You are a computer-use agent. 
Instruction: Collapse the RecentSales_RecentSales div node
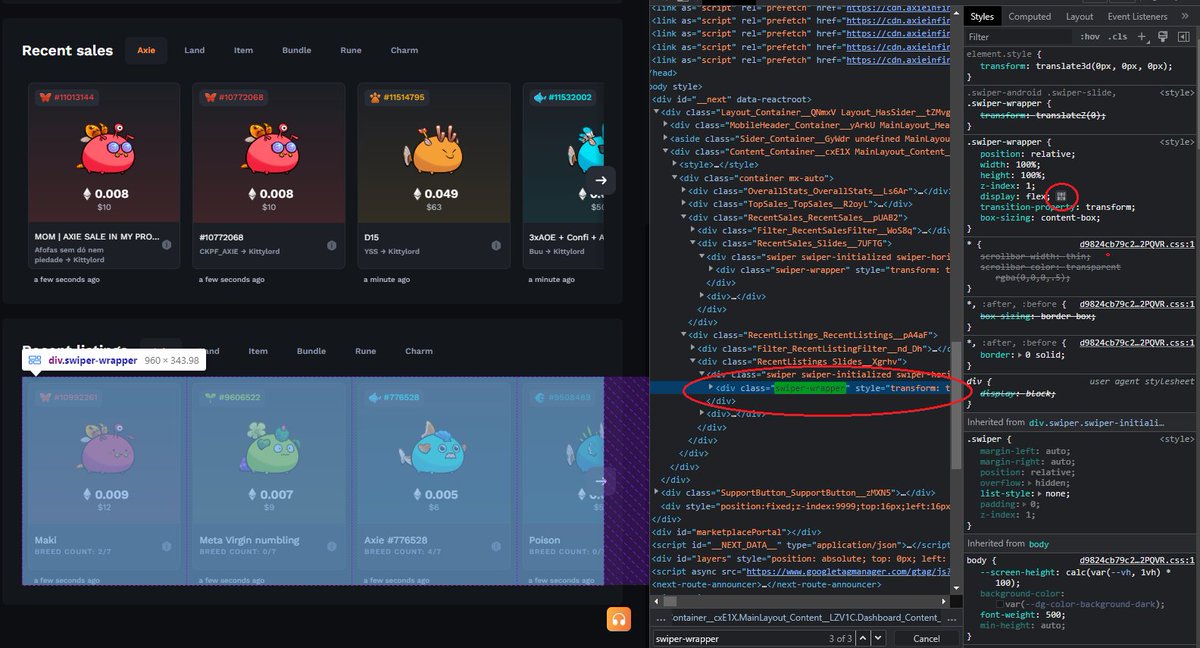point(685,216)
